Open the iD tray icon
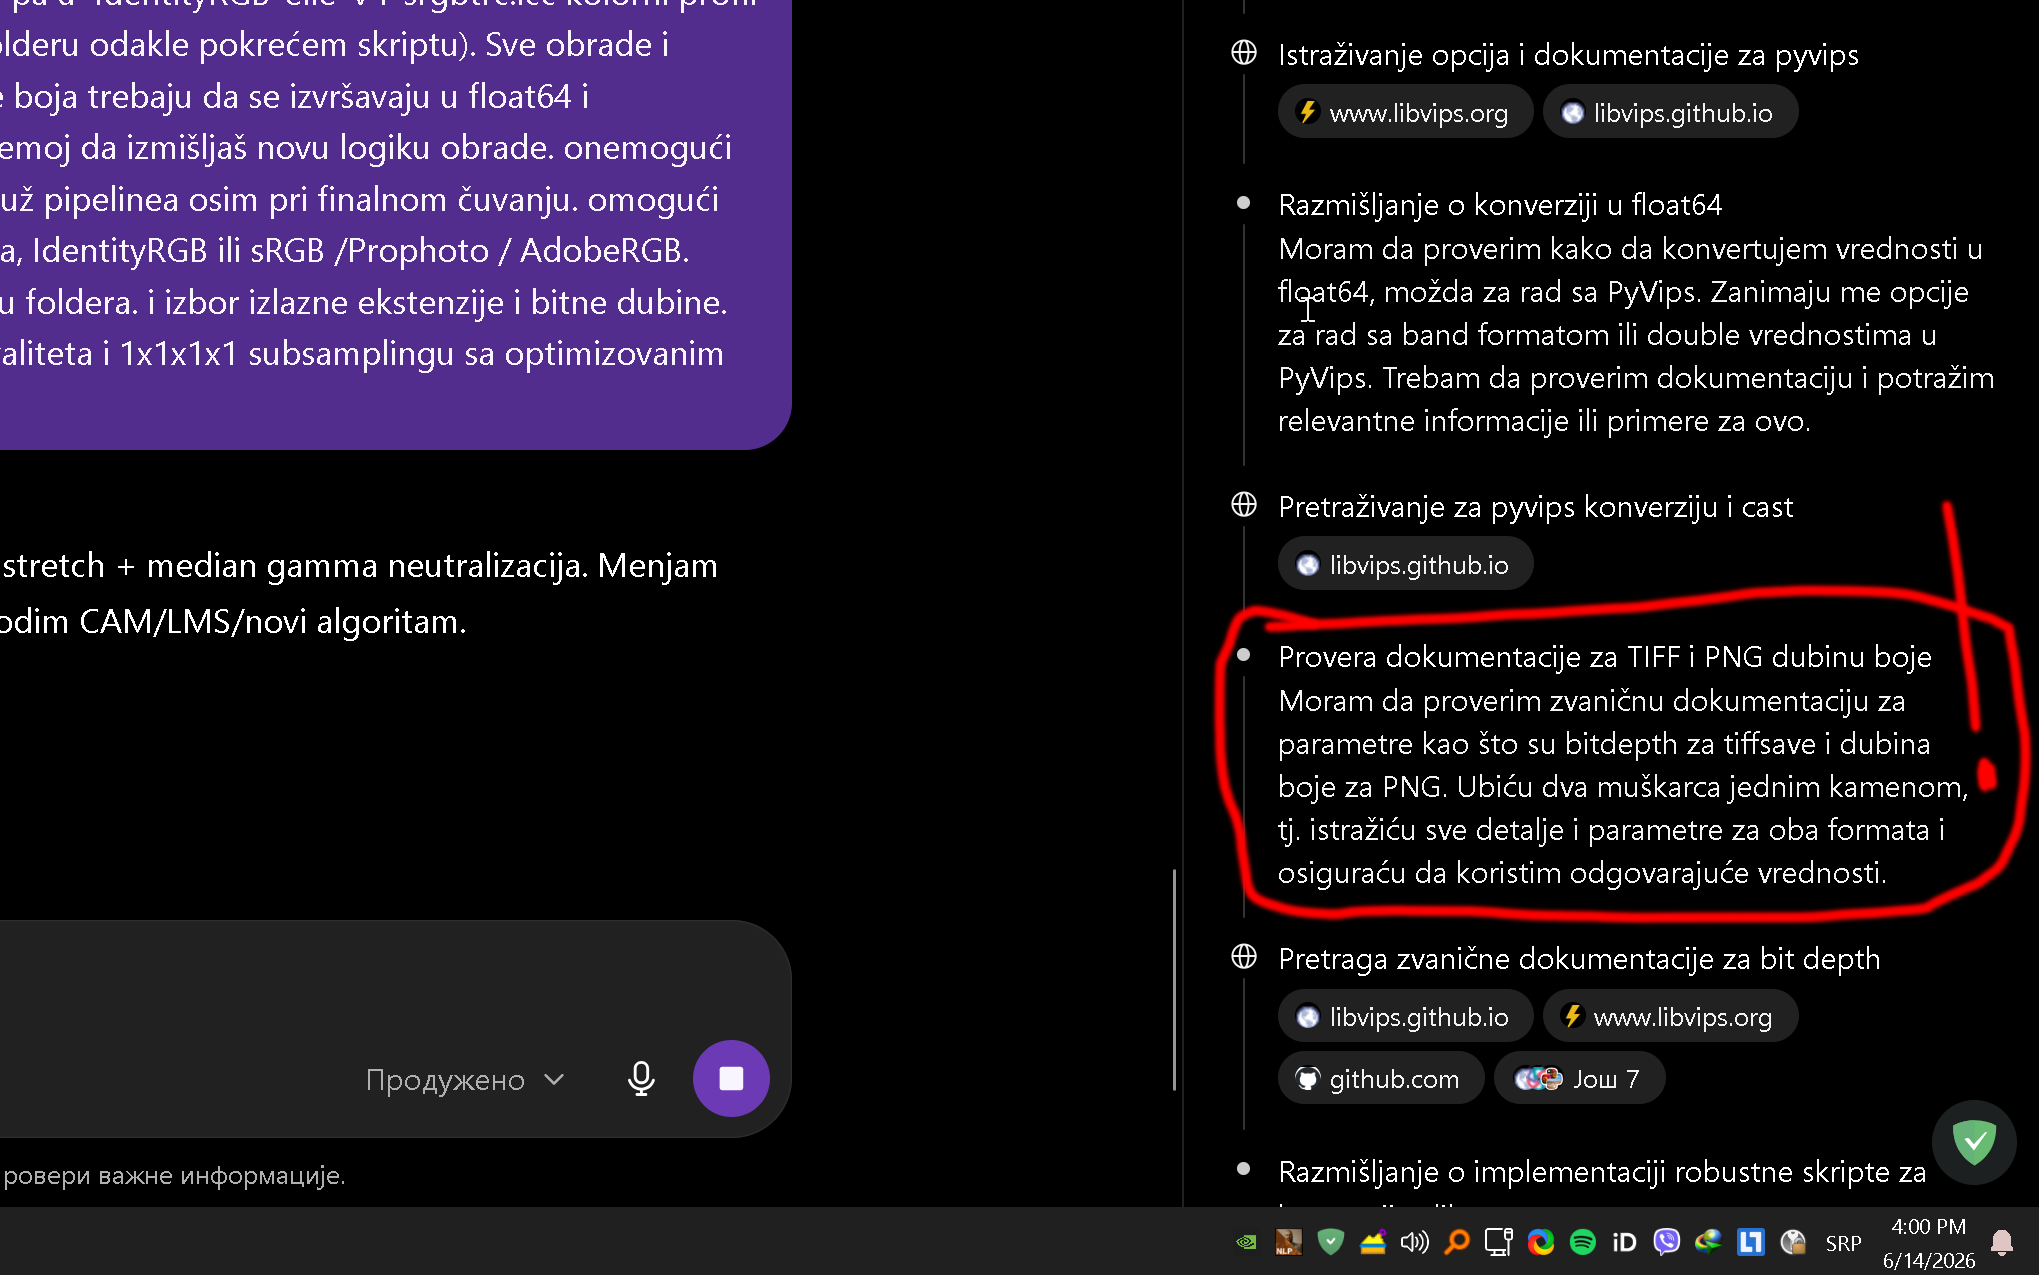Image resolution: width=2039 pixels, height=1275 pixels. [x=1625, y=1242]
